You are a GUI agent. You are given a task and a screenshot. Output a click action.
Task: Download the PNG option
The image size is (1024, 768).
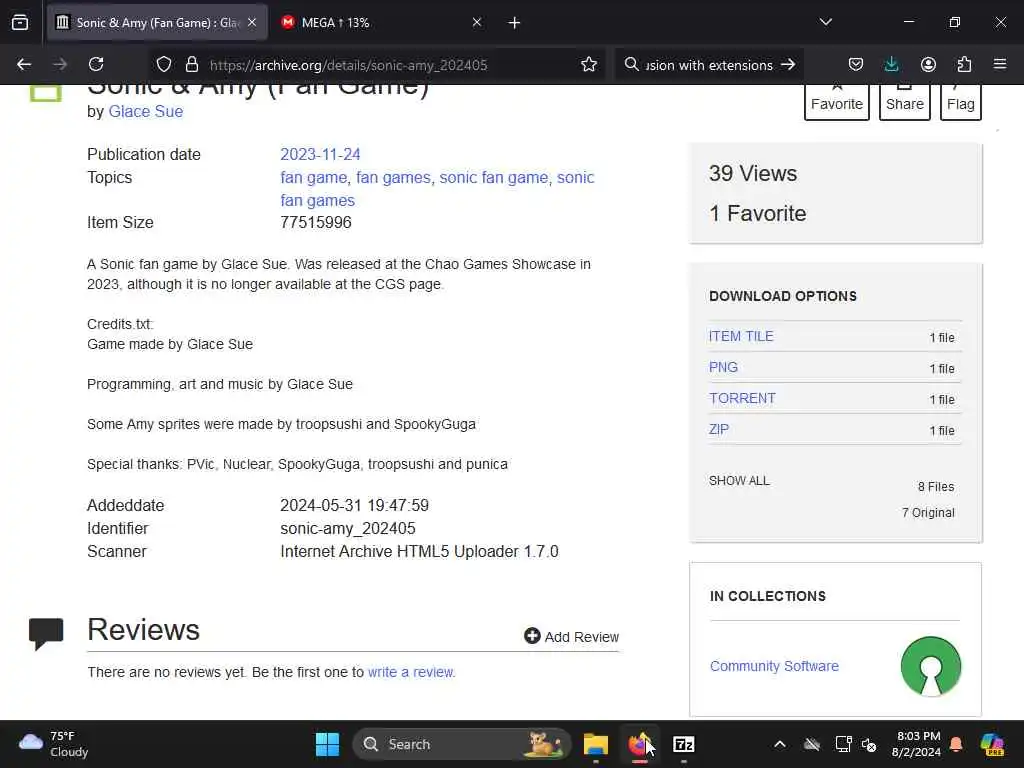[723, 367]
